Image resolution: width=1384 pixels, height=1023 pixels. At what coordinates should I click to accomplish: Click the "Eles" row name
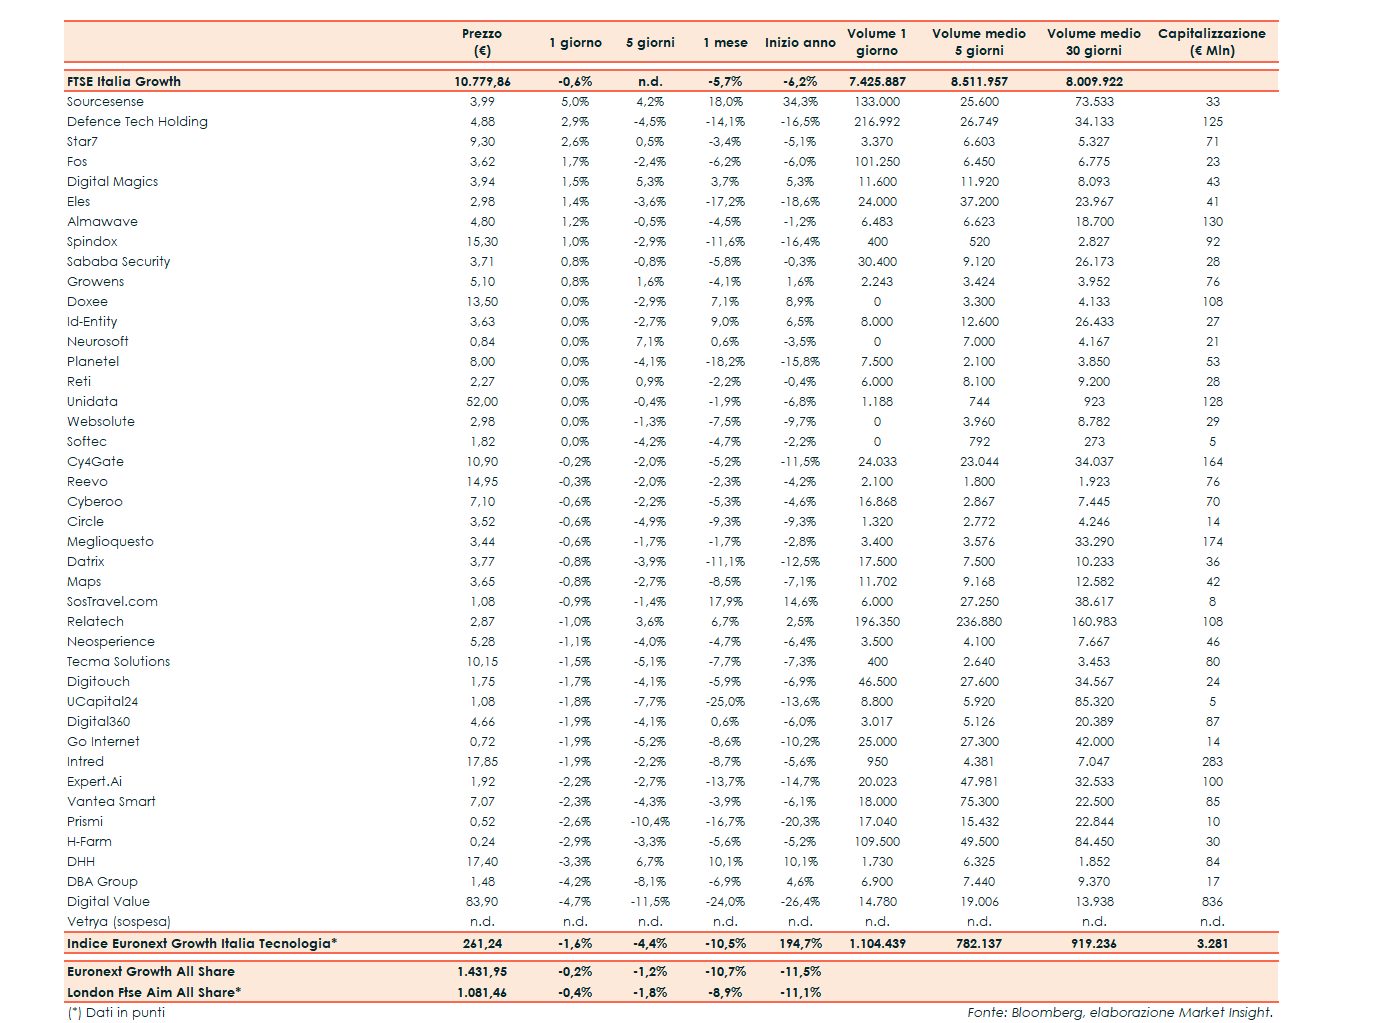tap(78, 201)
